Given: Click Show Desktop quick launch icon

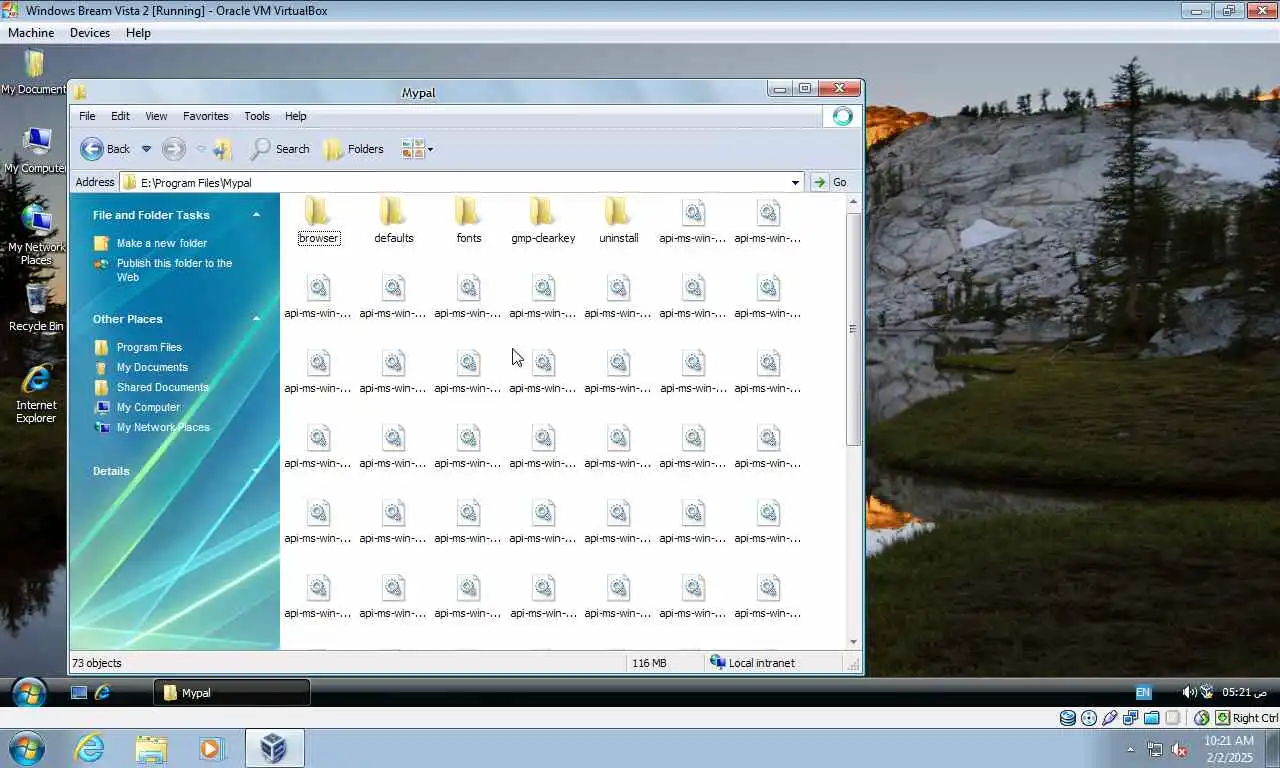Looking at the screenshot, I should (79, 692).
